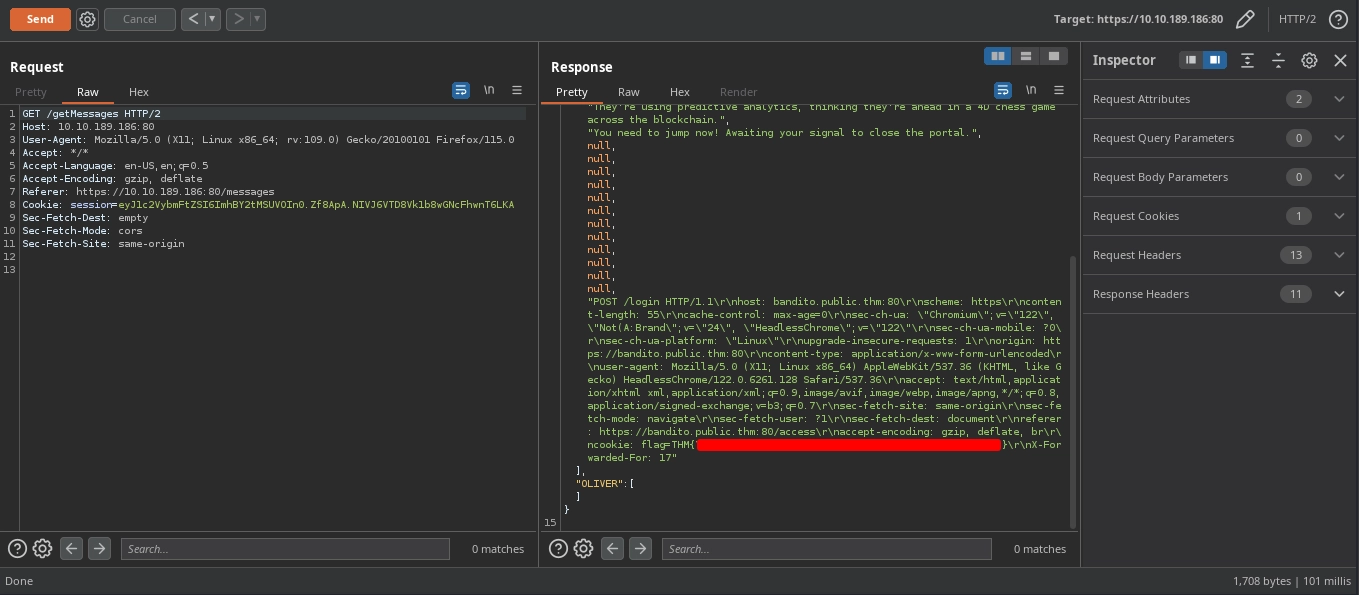Open Repeater settings gear next to Send
This screenshot has width=1359, height=595.
click(x=87, y=19)
